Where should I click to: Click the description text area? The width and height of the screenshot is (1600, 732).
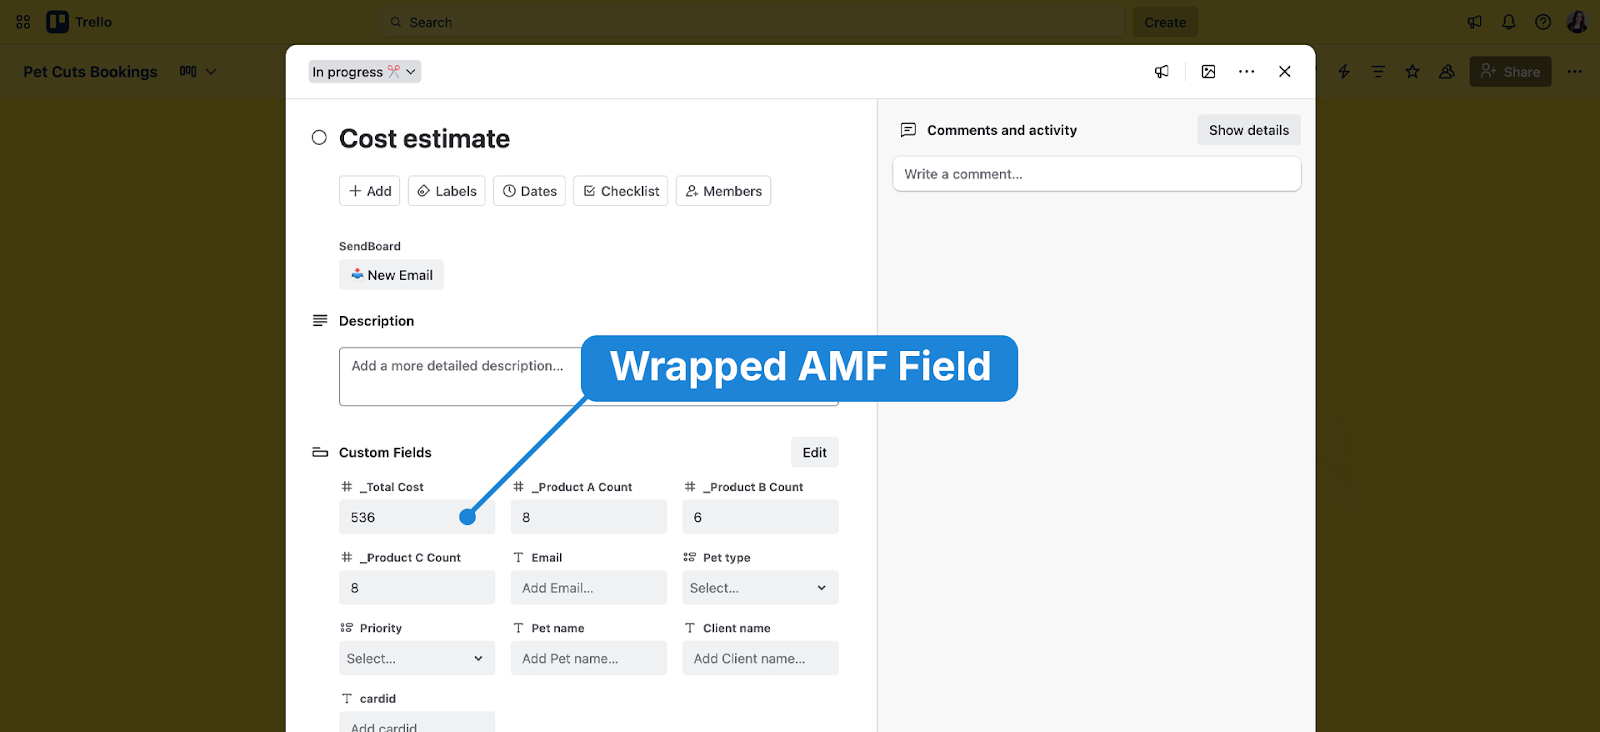tap(589, 376)
